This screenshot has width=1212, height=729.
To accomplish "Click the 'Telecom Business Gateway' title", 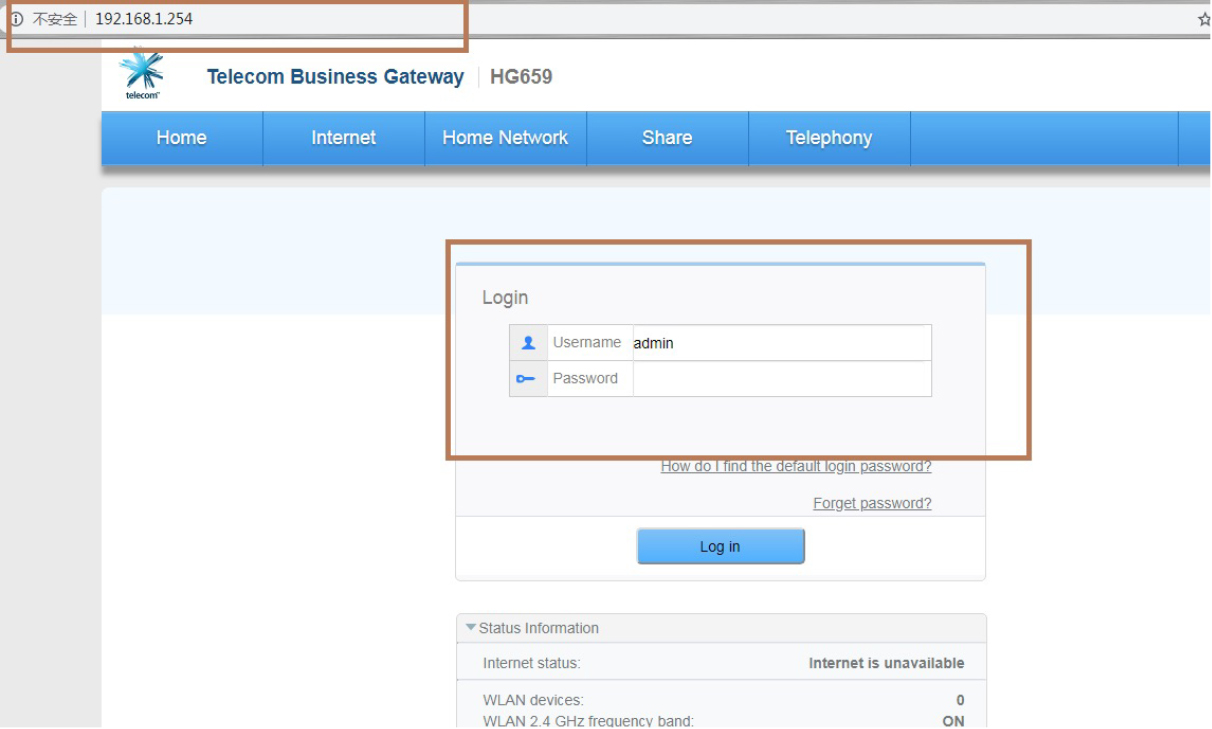I will (336, 77).
